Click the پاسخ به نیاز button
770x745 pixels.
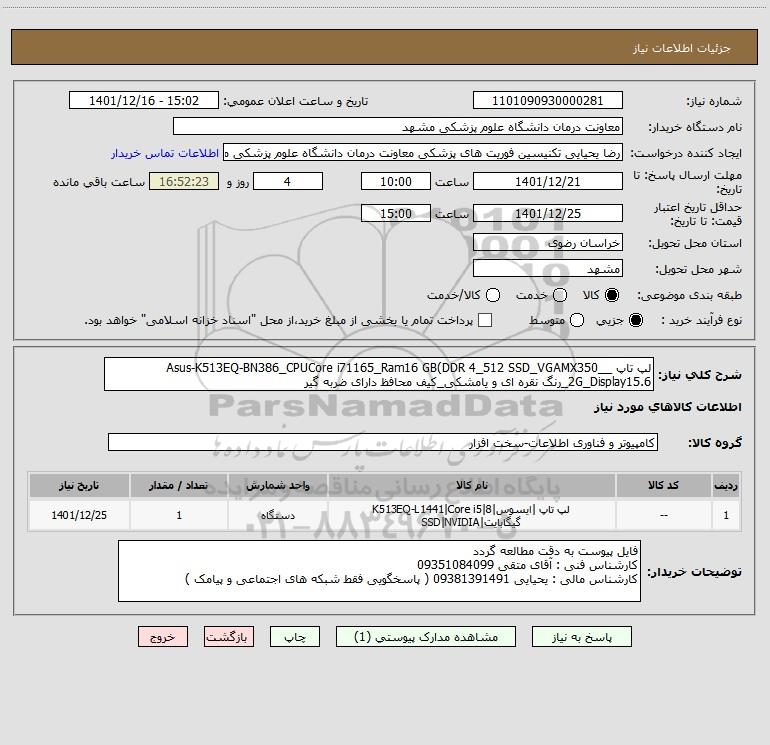coord(582,637)
